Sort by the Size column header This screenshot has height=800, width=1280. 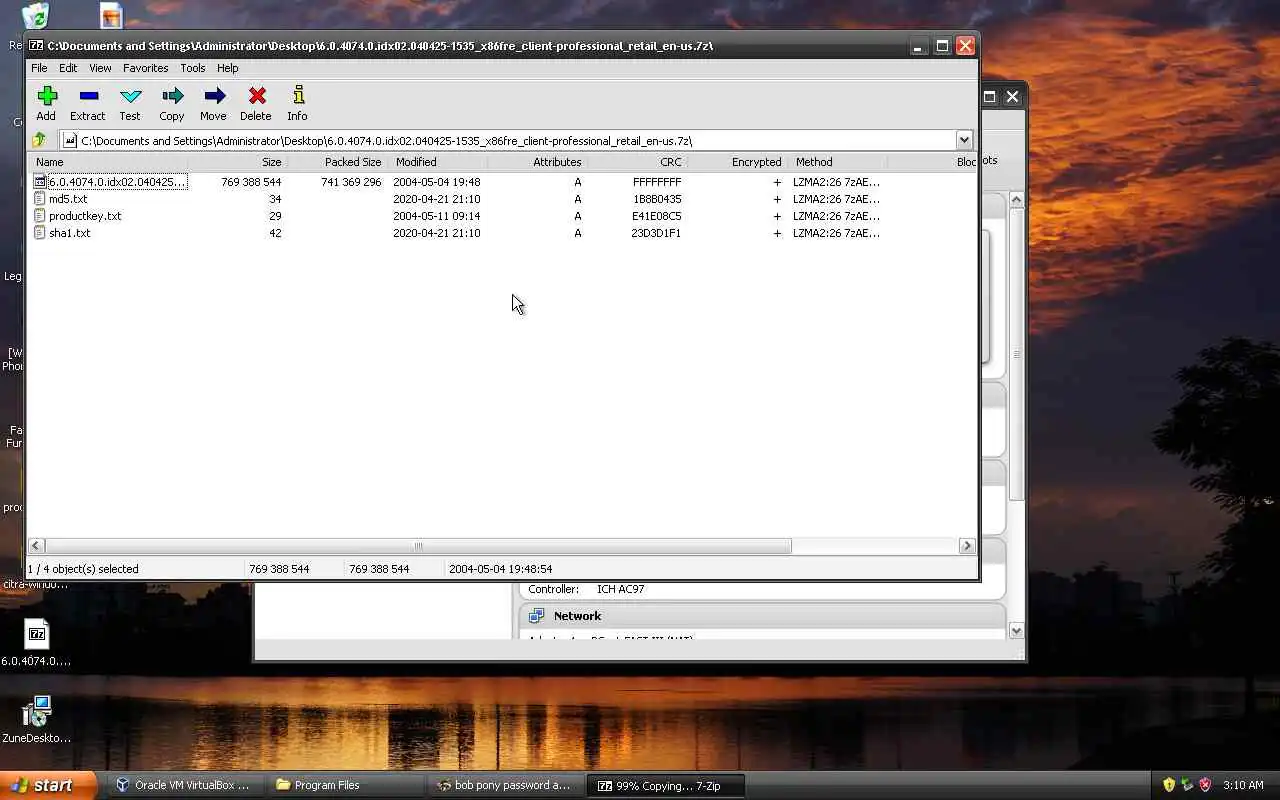[x=238, y=162]
